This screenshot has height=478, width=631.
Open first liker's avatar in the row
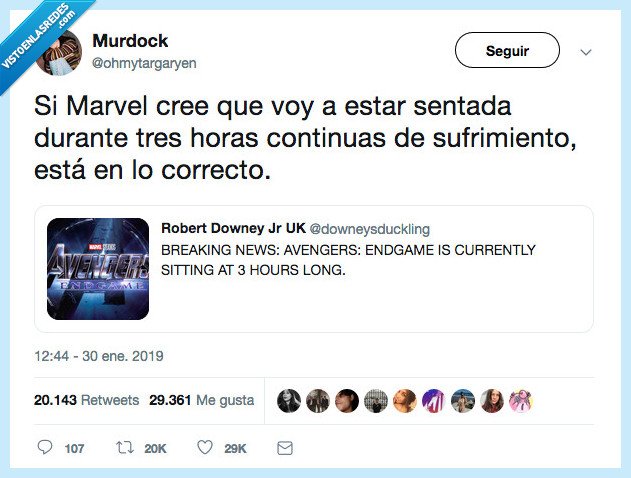(289, 401)
